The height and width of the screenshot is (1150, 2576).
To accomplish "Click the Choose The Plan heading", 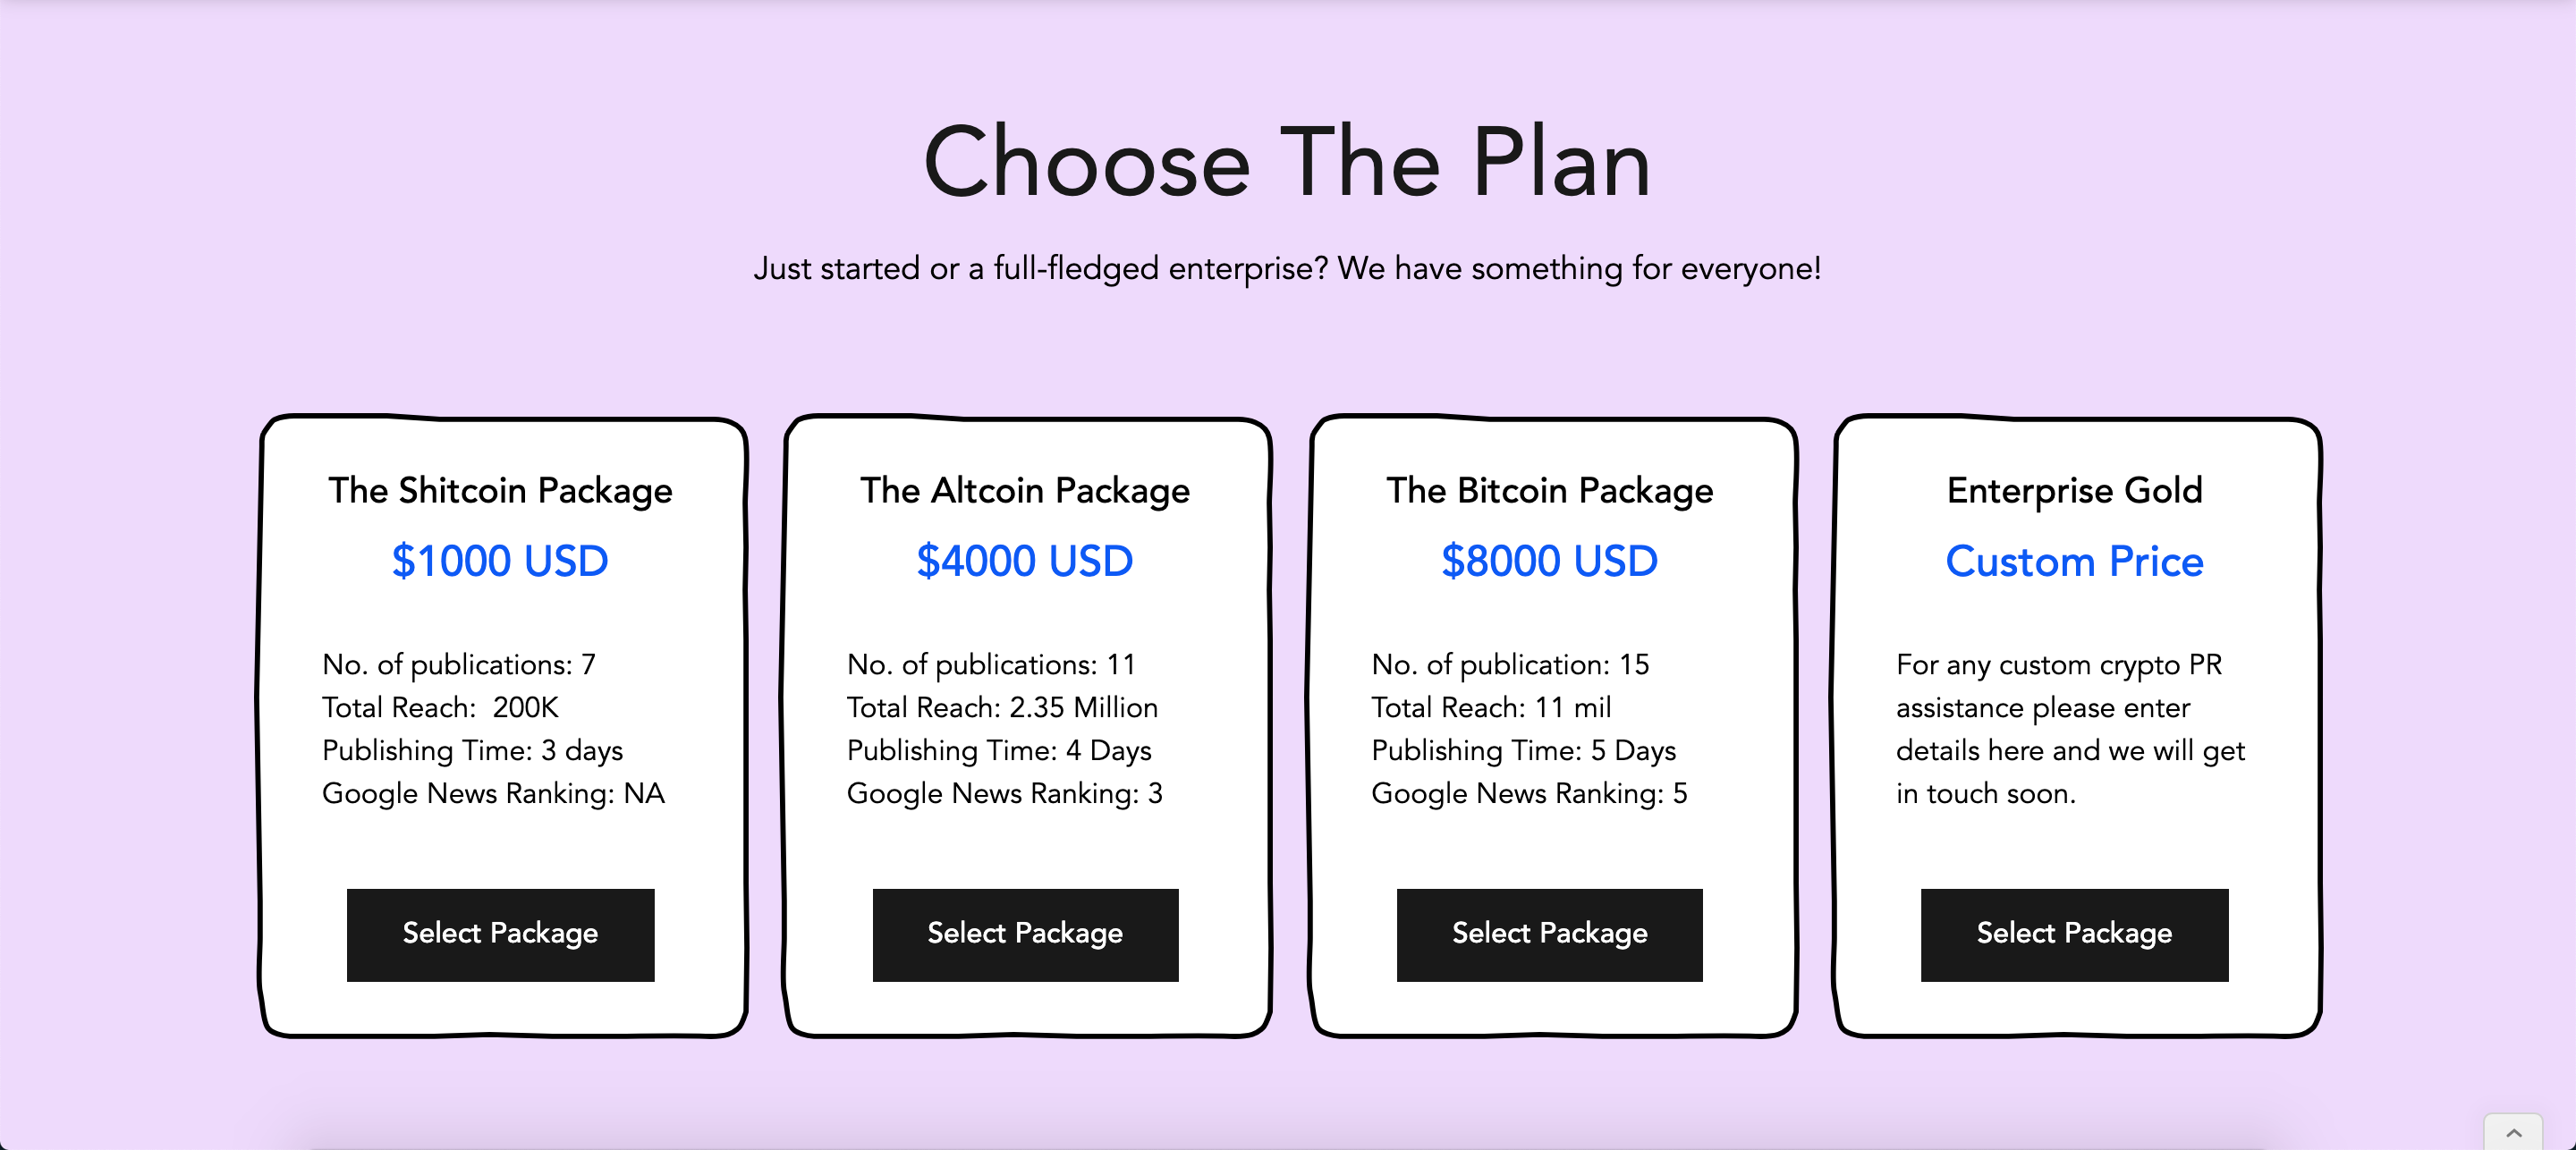I will (1288, 163).
